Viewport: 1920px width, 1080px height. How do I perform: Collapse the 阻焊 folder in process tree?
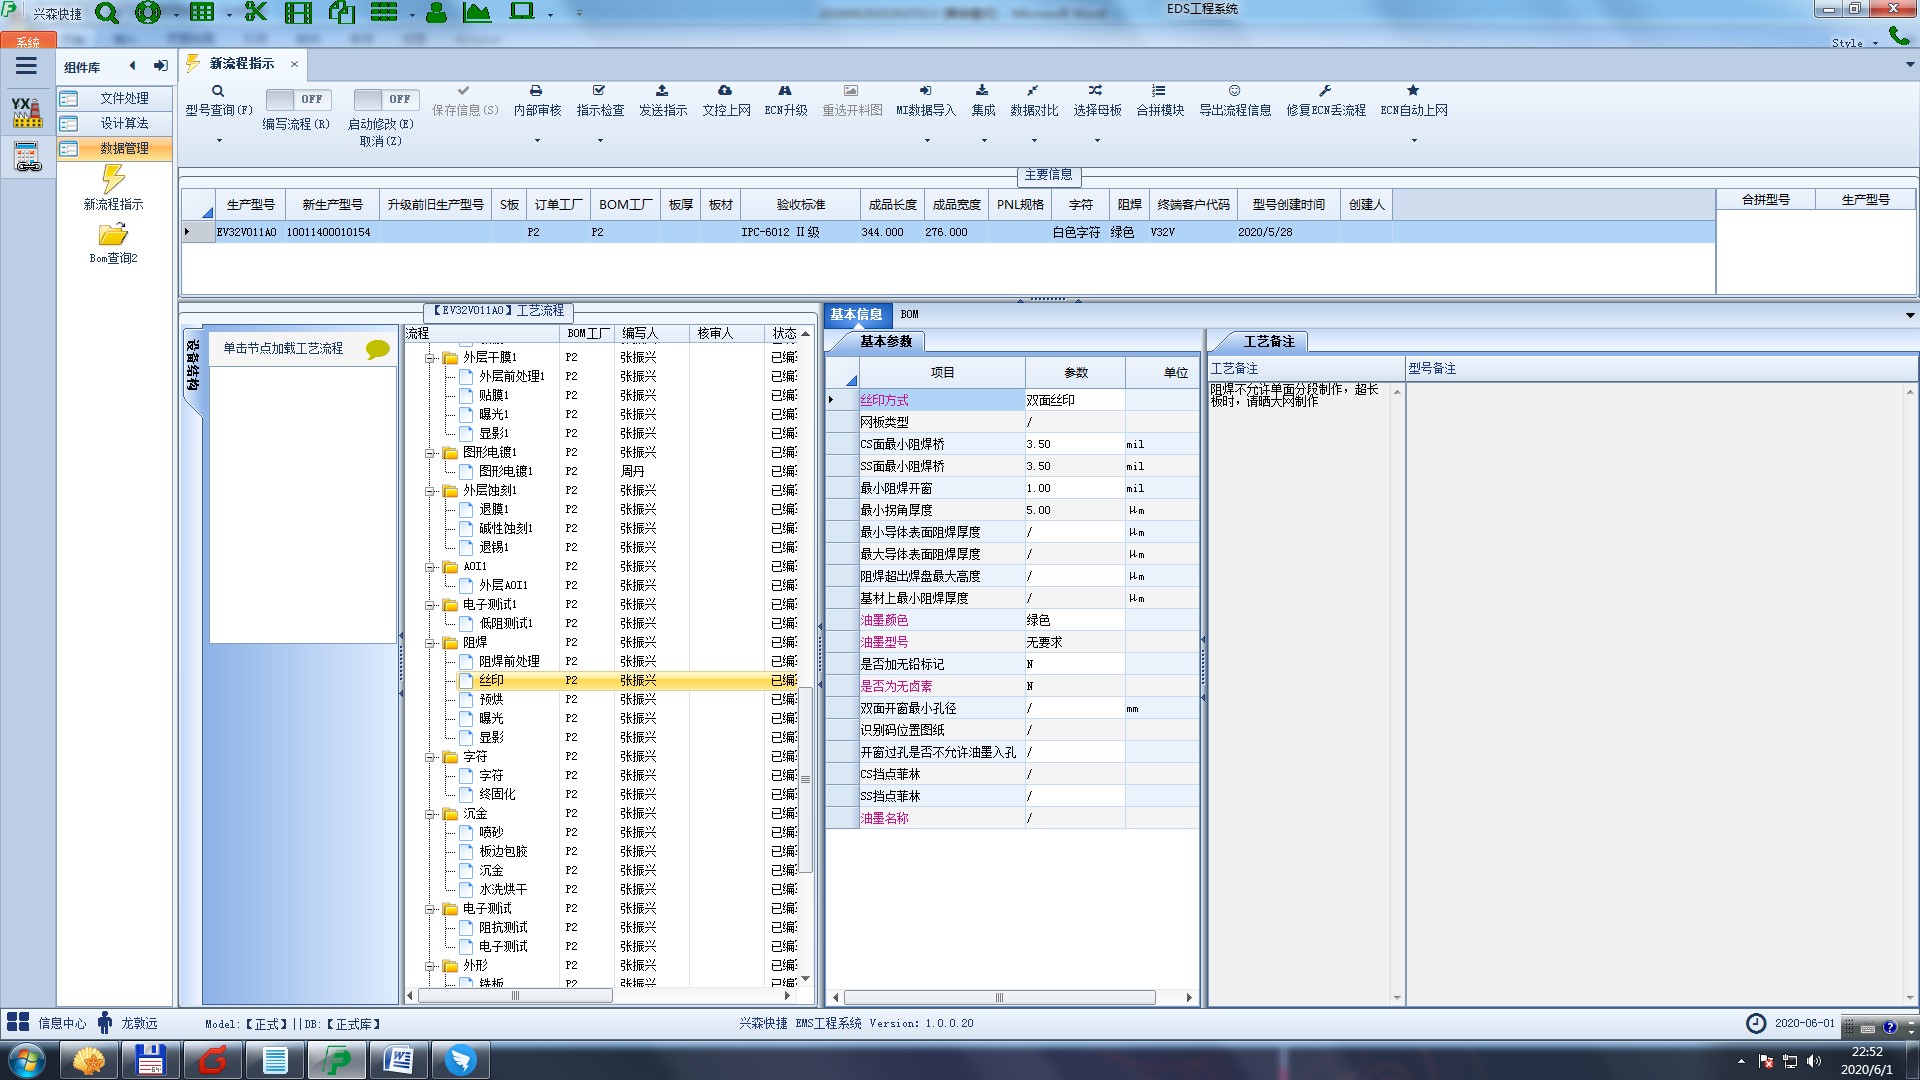click(x=430, y=643)
